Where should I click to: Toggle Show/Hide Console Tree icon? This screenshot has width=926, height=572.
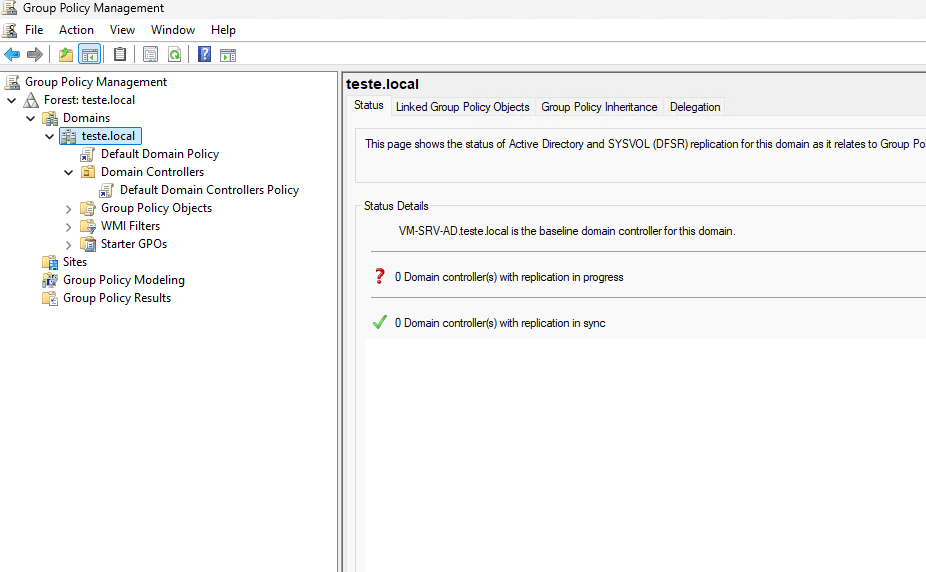90,55
